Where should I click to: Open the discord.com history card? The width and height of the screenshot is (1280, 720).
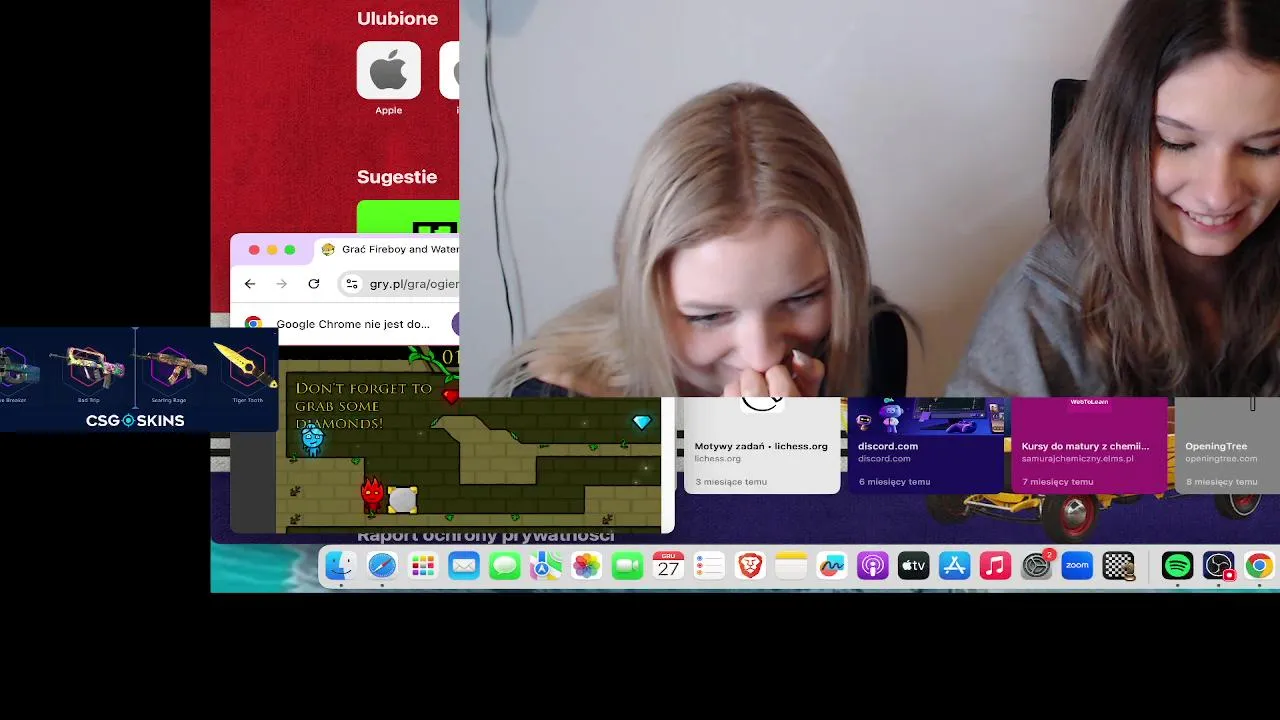pos(925,445)
